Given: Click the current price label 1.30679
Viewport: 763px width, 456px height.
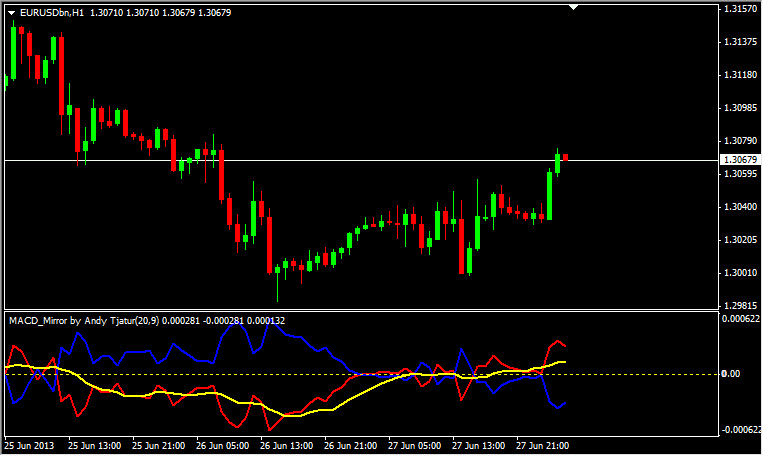Looking at the screenshot, I should click(740, 160).
